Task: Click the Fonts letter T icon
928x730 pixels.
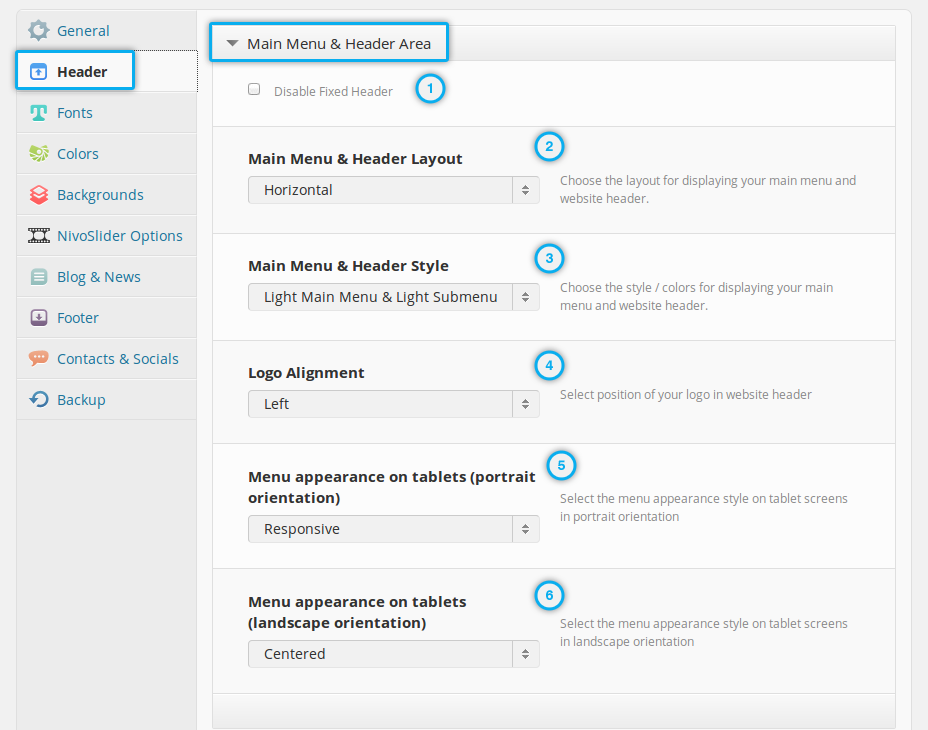Action: (x=39, y=113)
